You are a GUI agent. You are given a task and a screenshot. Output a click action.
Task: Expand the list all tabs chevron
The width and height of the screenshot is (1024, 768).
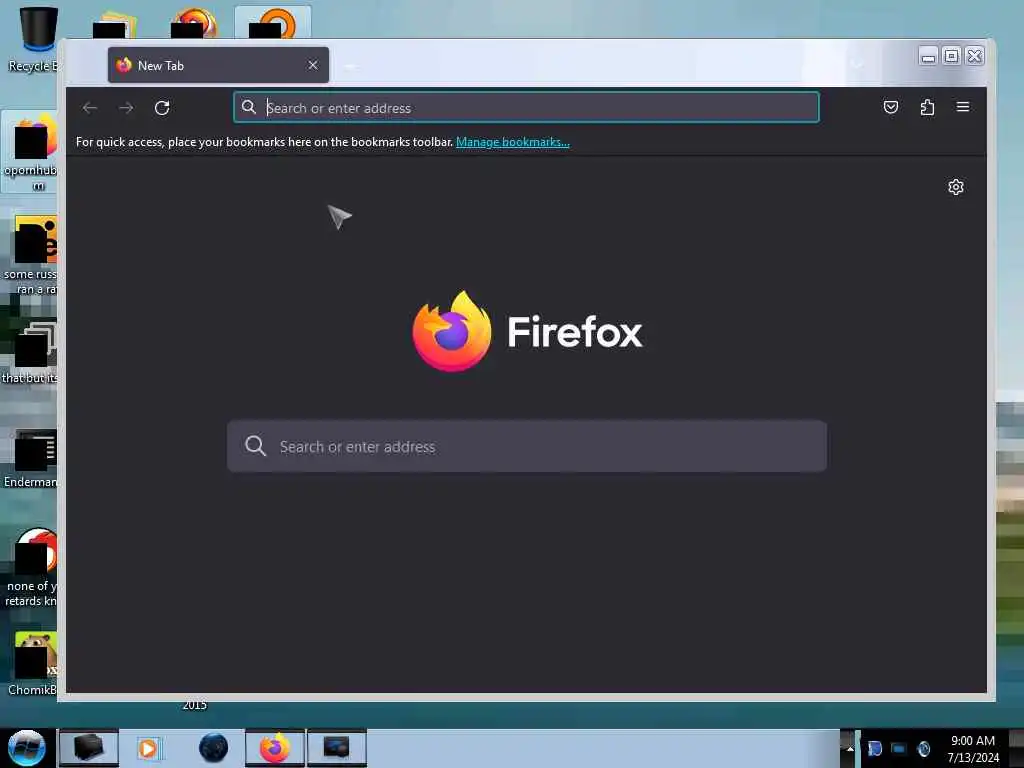tap(857, 64)
